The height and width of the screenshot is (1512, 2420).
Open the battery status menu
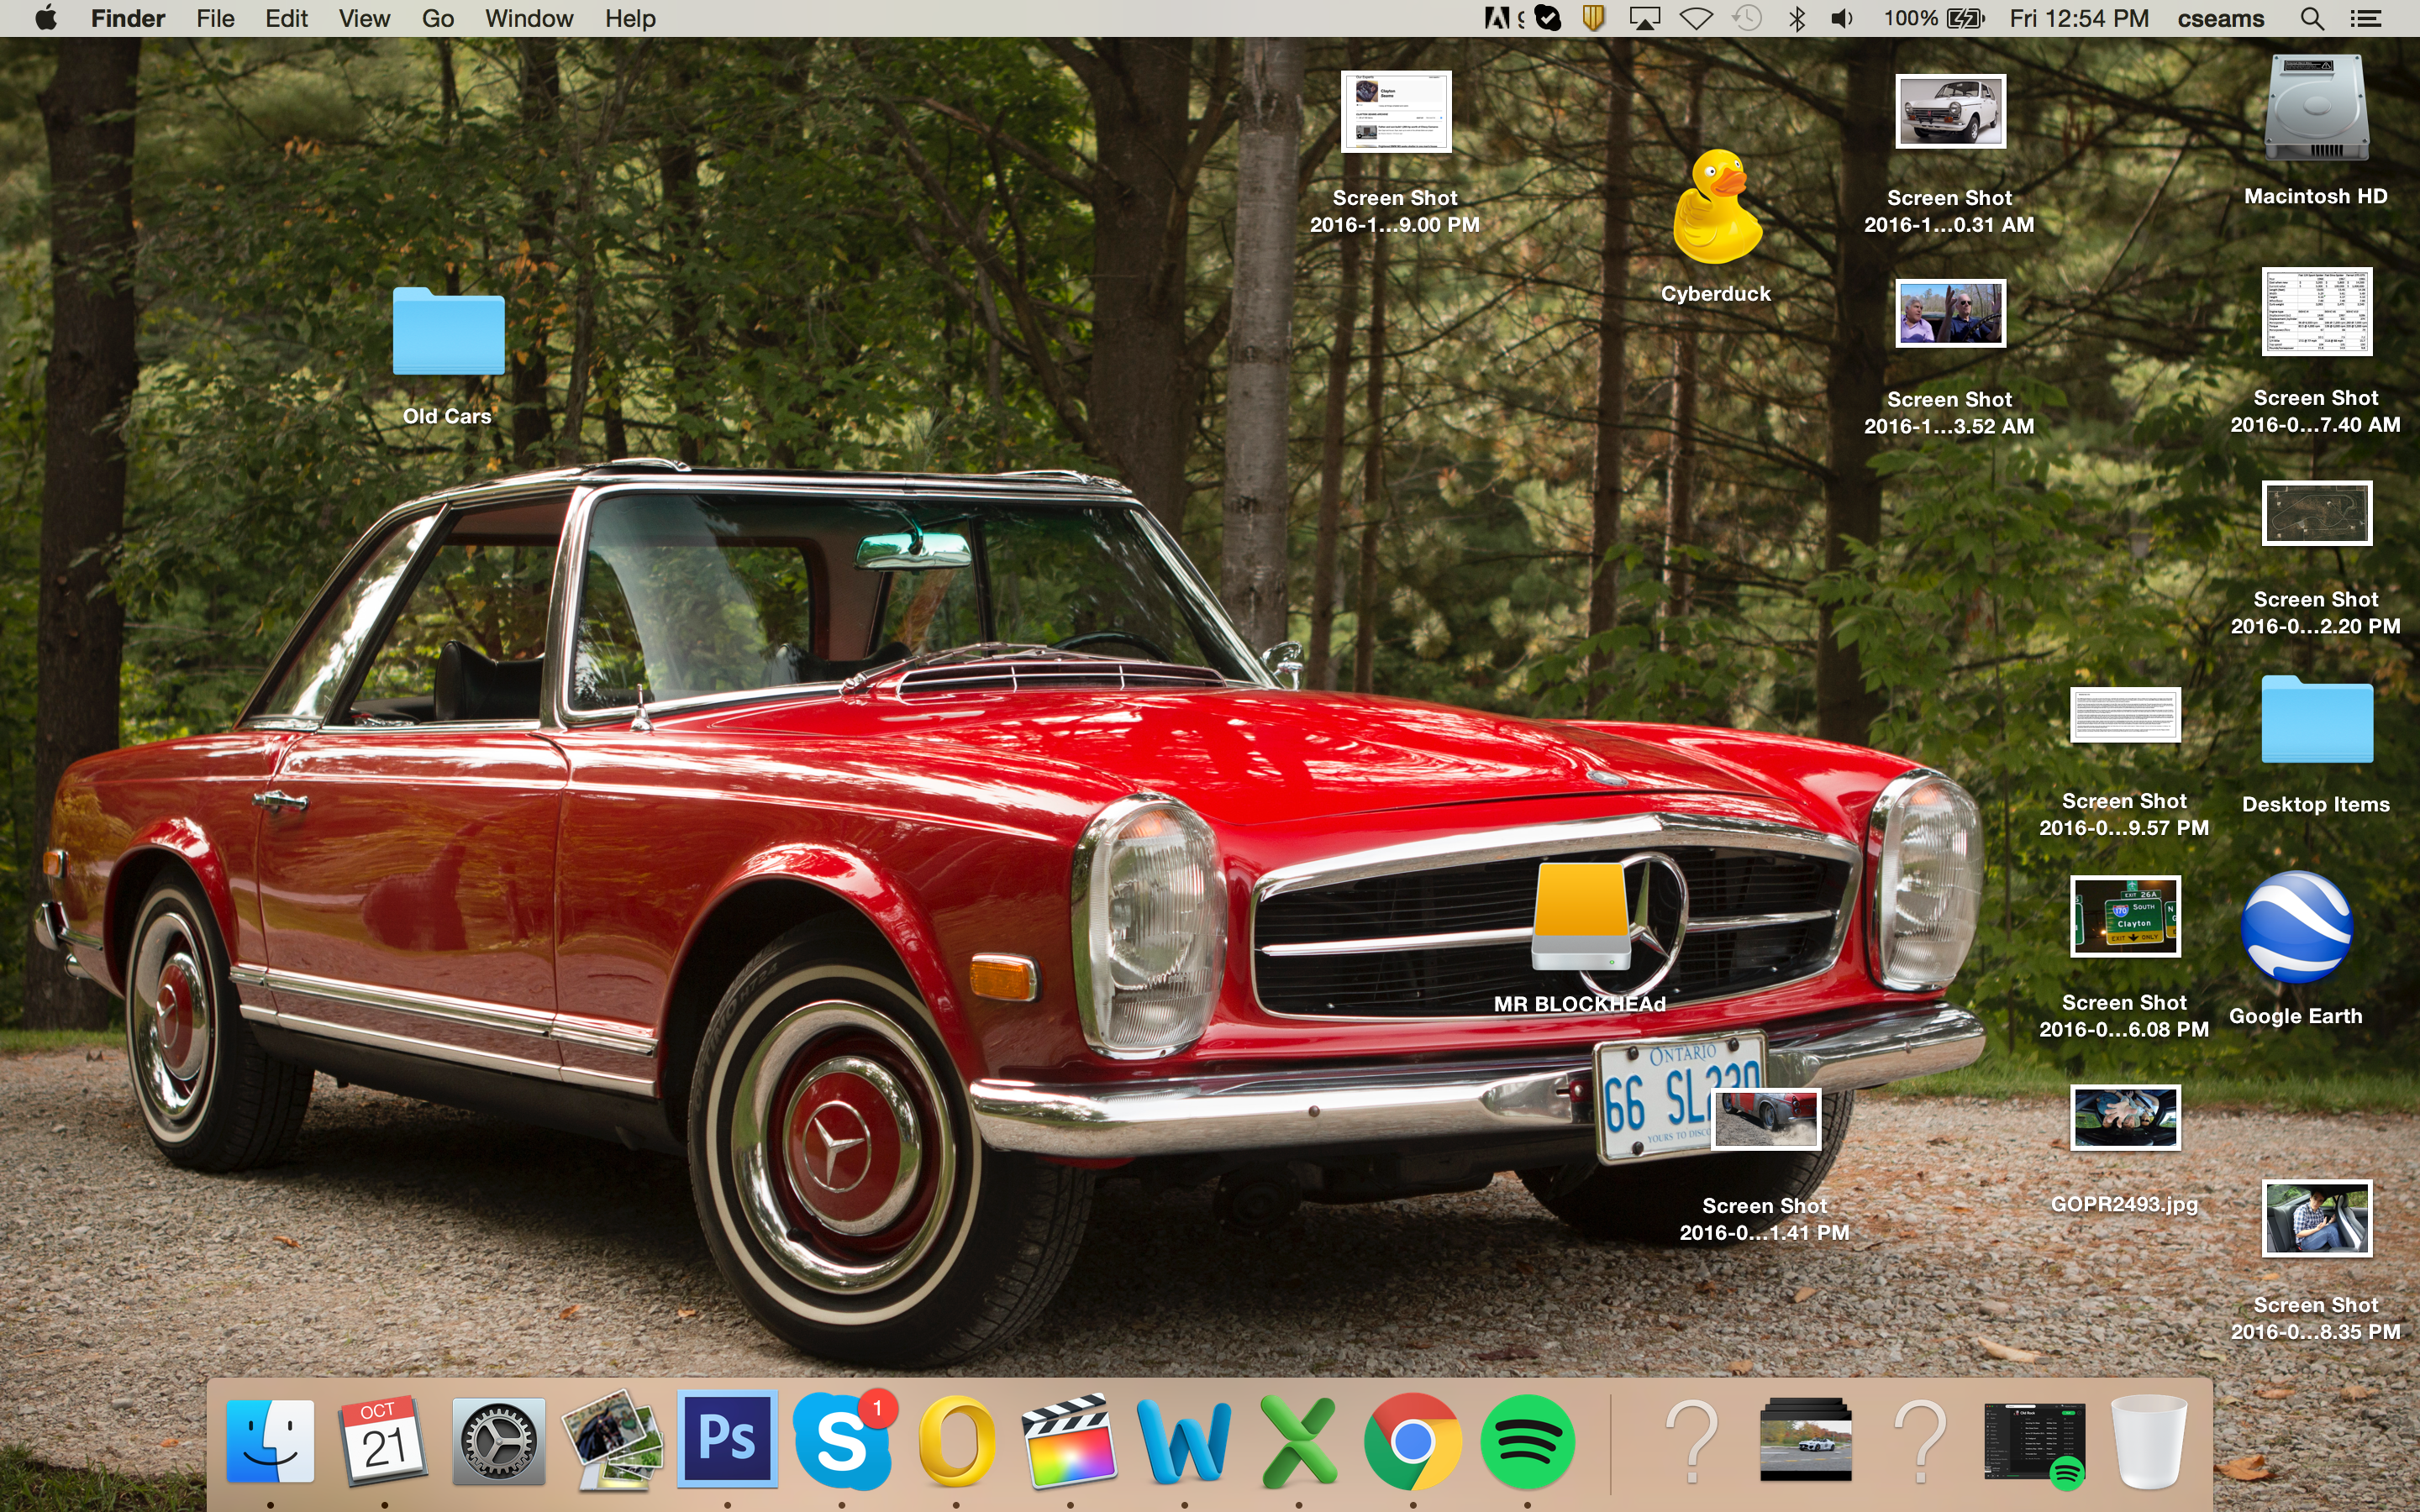pos(1934,18)
